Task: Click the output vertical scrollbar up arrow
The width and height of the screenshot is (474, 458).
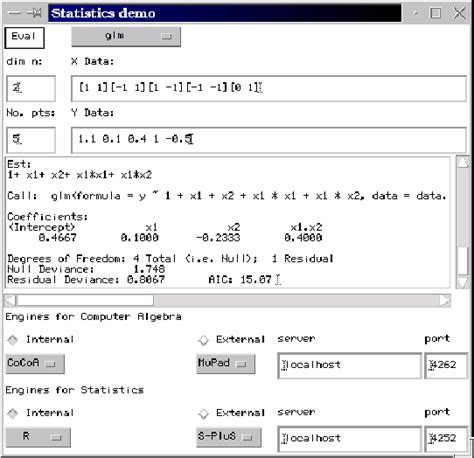Action: point(463,162)
